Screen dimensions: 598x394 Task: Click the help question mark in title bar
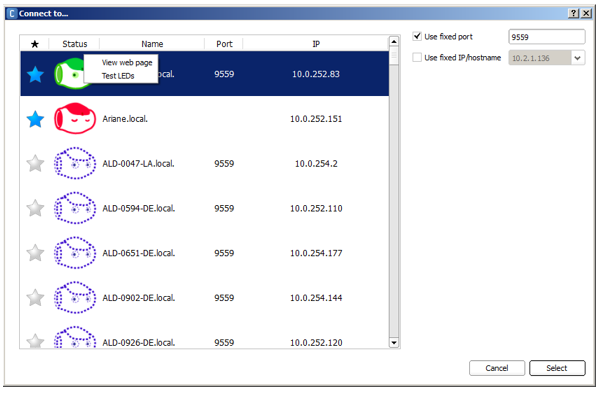574,13
